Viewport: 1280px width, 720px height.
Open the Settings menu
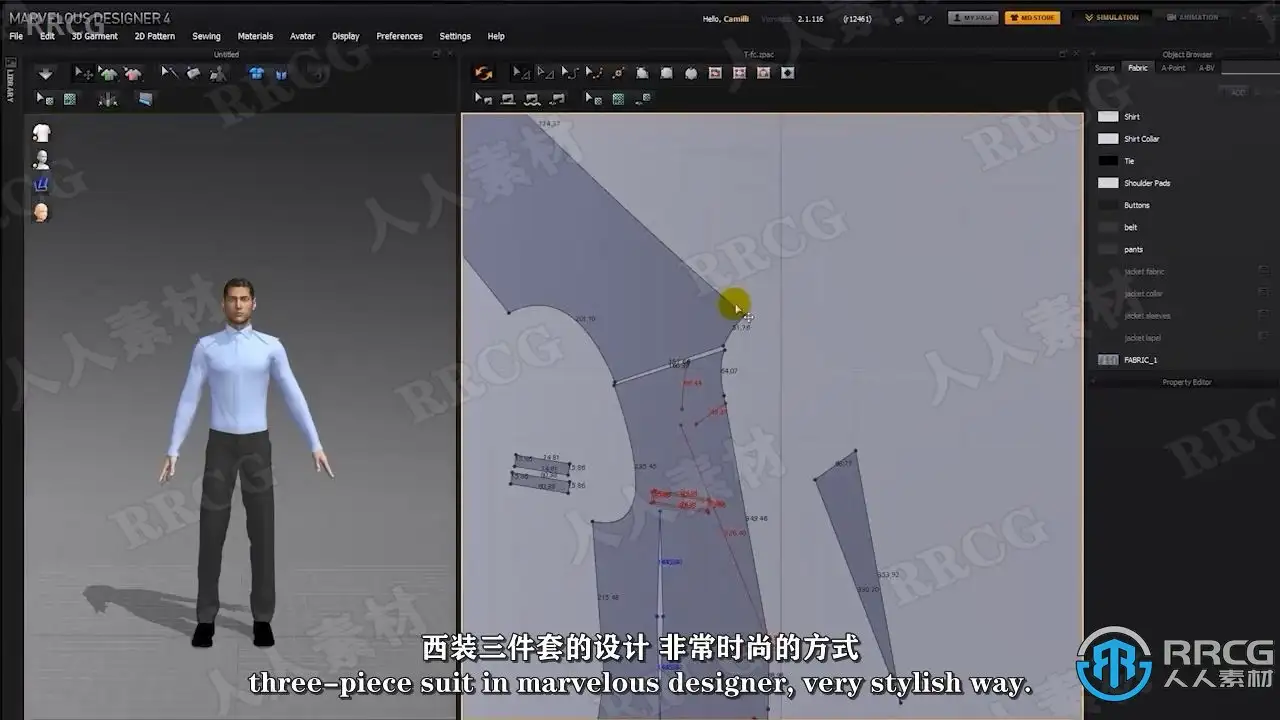coord(455,36)
